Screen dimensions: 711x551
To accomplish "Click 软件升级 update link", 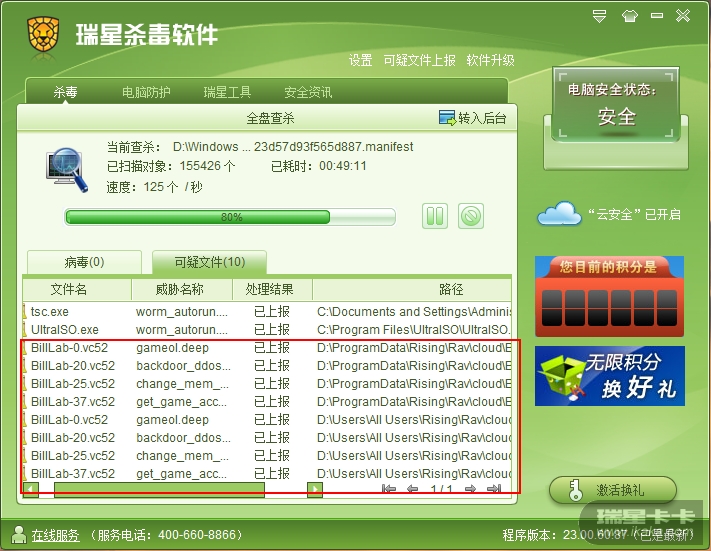I will 491,60.
